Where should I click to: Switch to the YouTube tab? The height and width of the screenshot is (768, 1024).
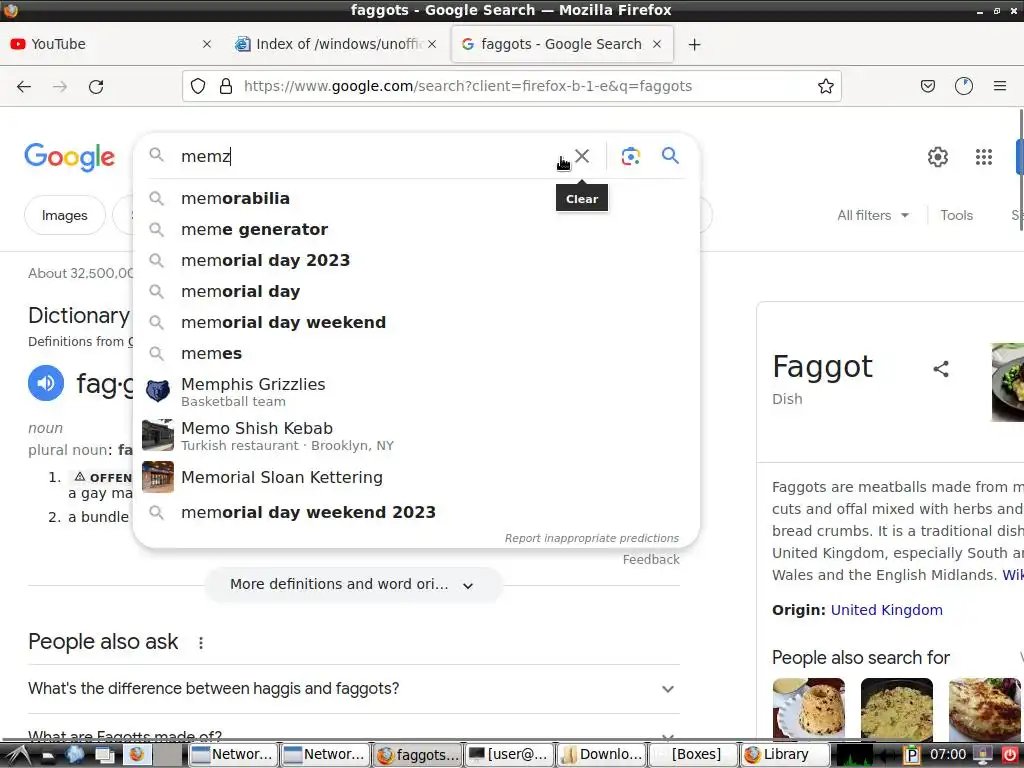111,44
